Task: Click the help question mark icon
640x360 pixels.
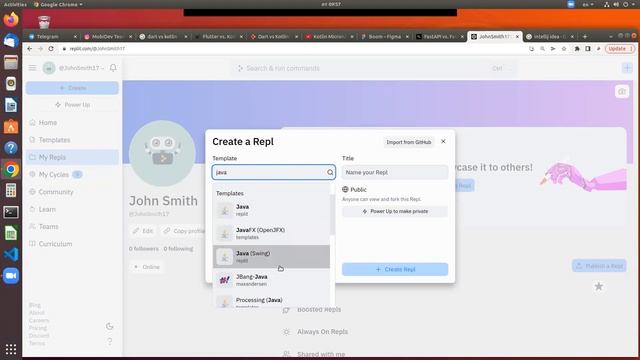Action: pos(109,342)
